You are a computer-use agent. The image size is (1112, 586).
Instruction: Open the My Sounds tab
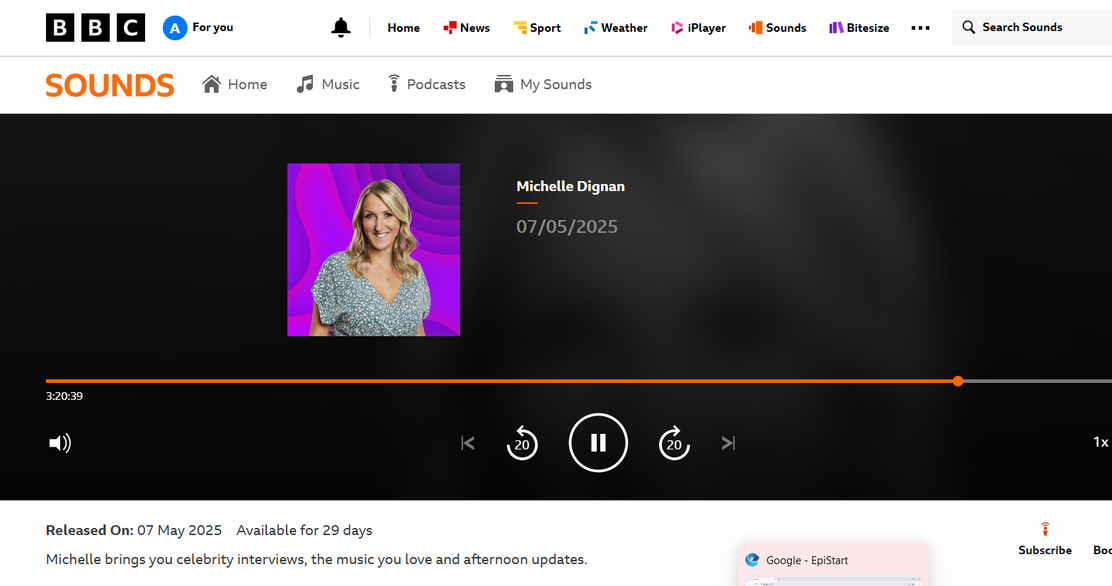pyautogui.click(x=543, y=84)
